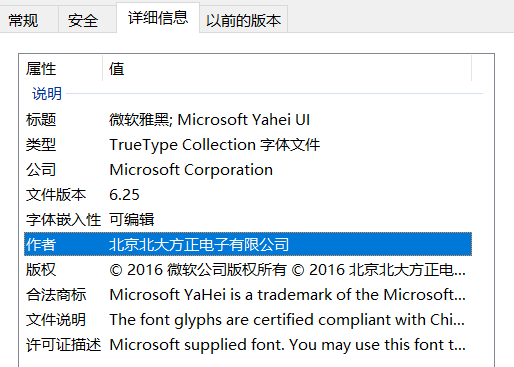514x367 pixels.
Task: Select the 文件版本 6.25 row
Action: [x=248, y=195]
